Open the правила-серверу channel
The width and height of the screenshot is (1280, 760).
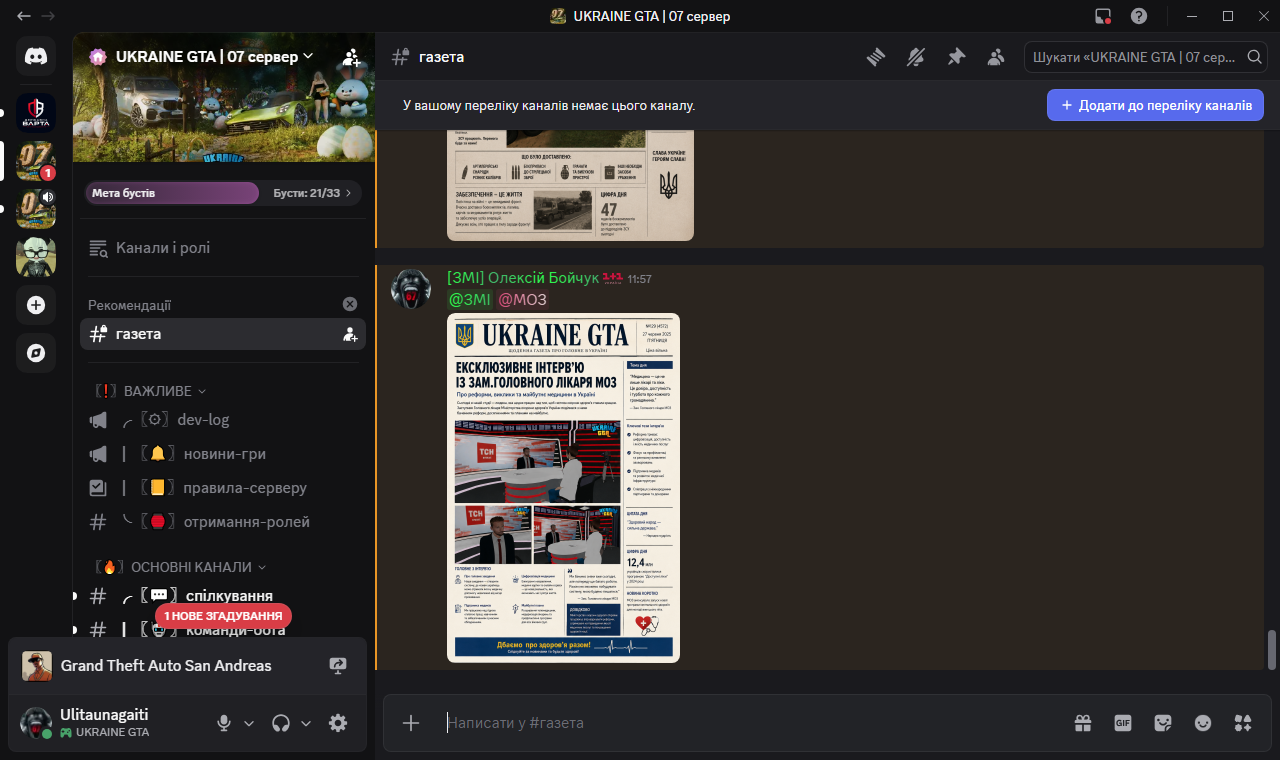223,488
